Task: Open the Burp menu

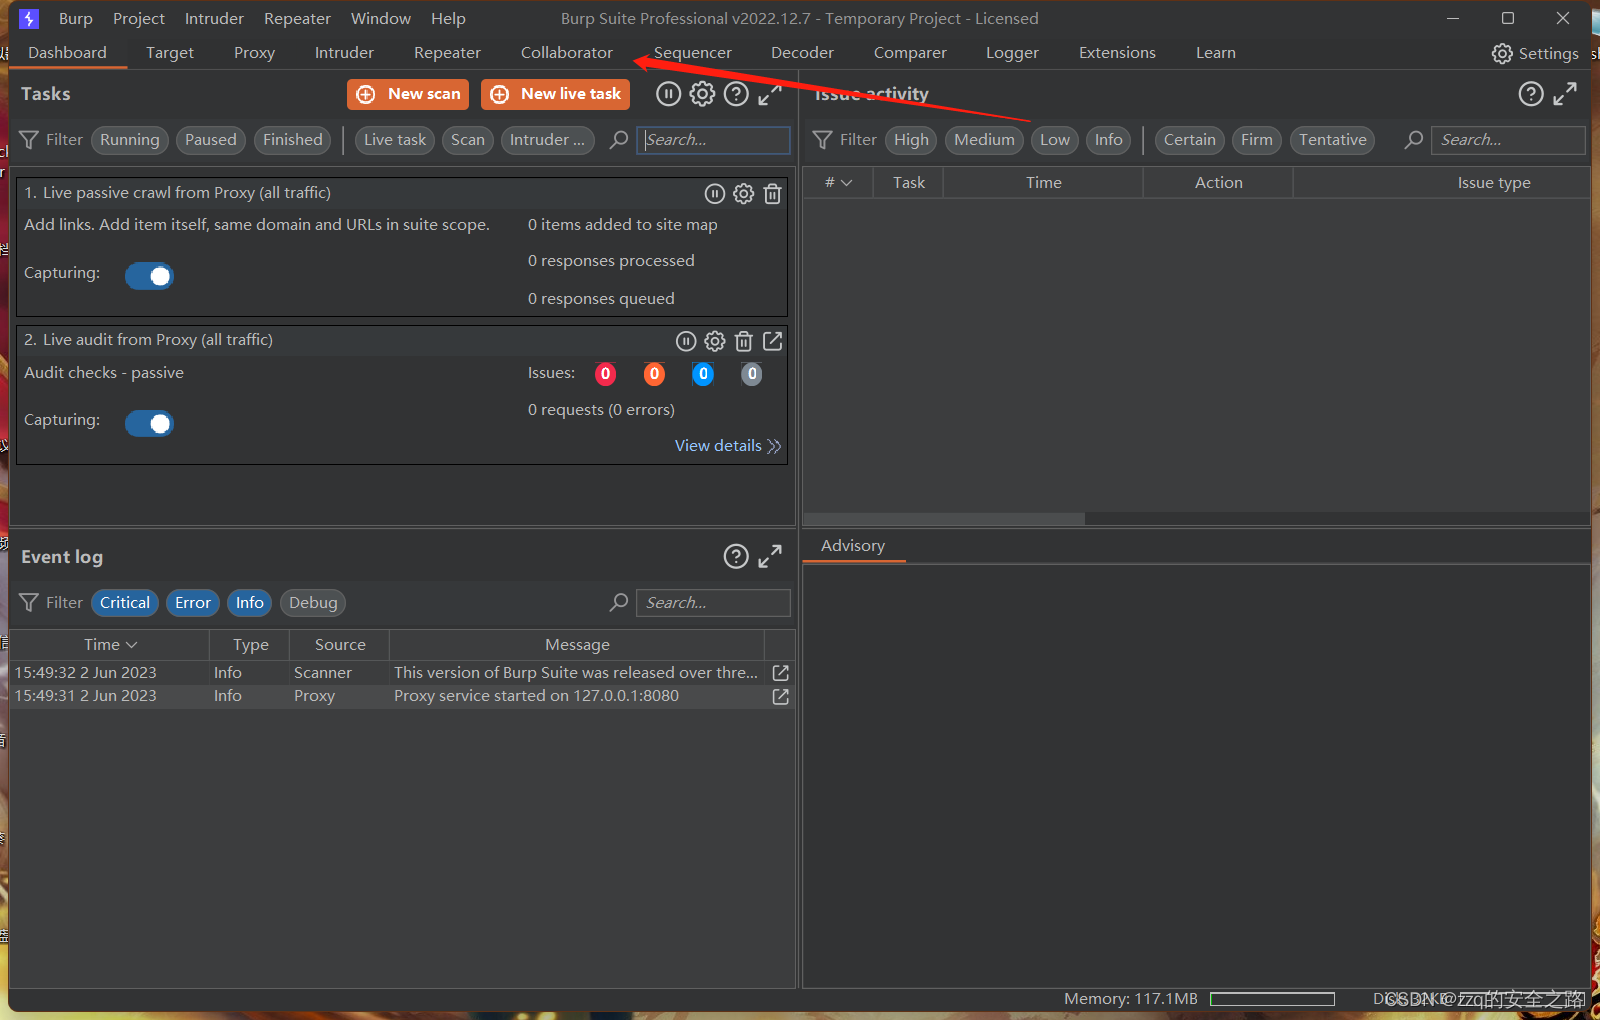Action: [76, 19]
